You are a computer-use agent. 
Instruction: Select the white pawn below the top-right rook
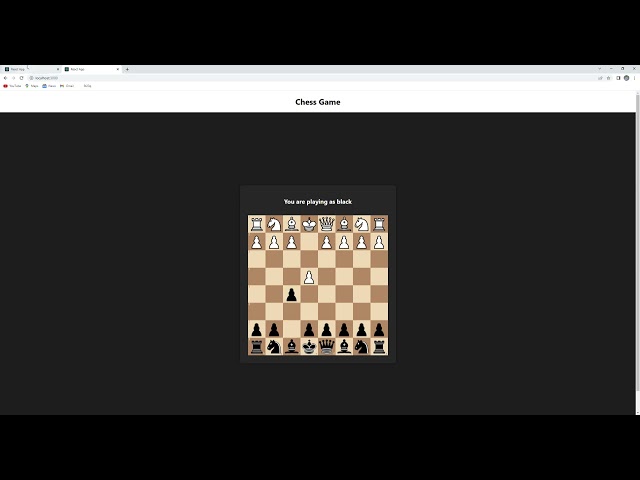click(x=379, y=242)
